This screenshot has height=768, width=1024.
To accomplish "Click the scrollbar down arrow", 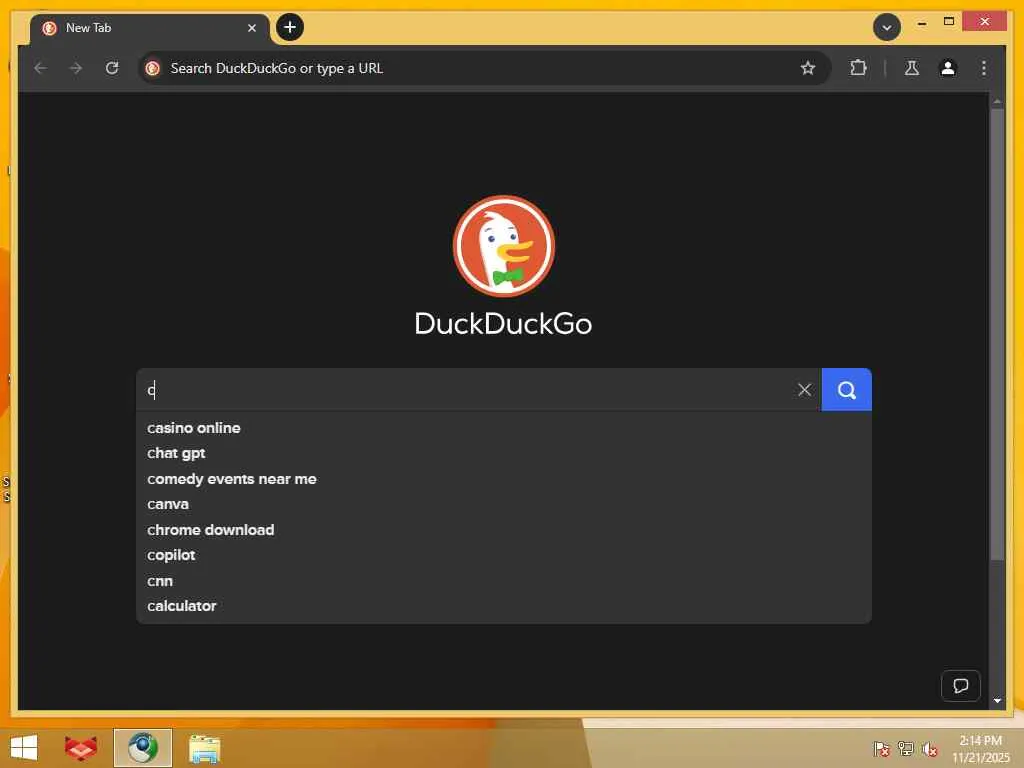I will 997,700.
